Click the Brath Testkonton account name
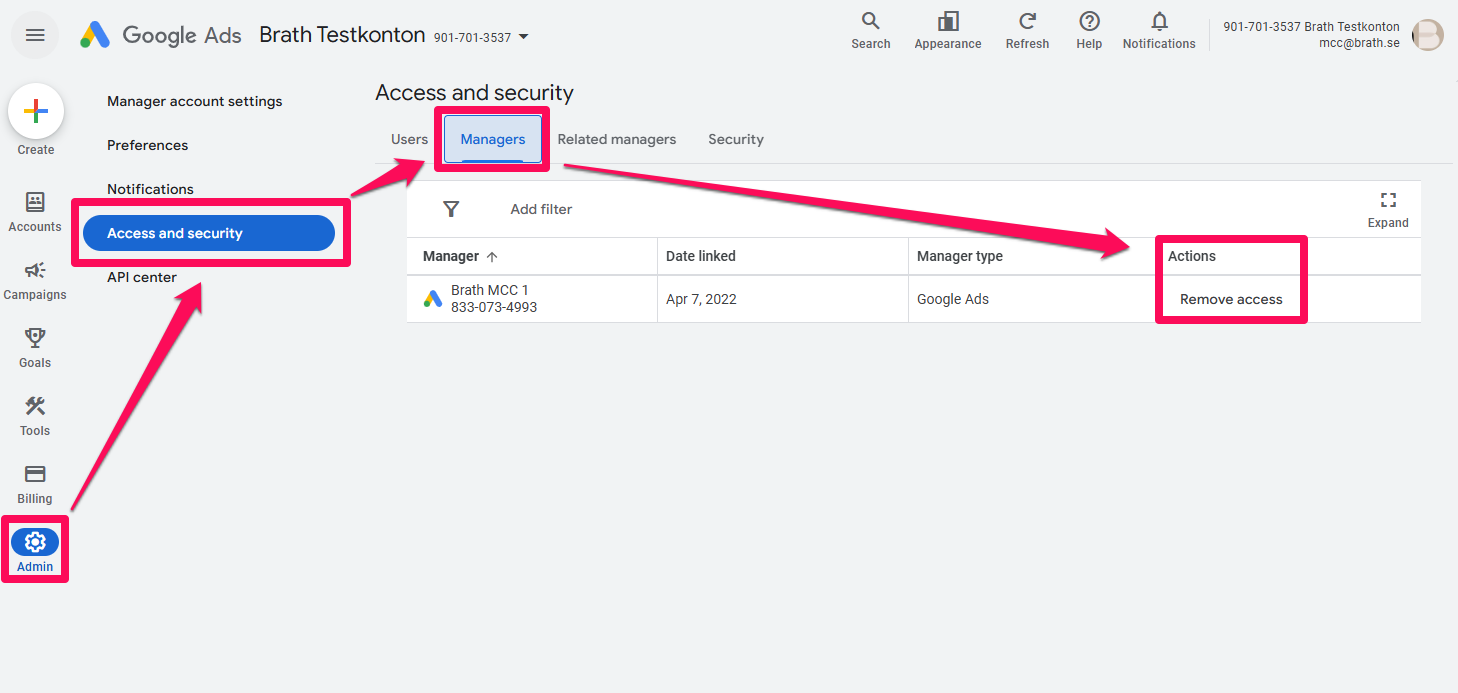The image size is (1458, 693). 342,35
